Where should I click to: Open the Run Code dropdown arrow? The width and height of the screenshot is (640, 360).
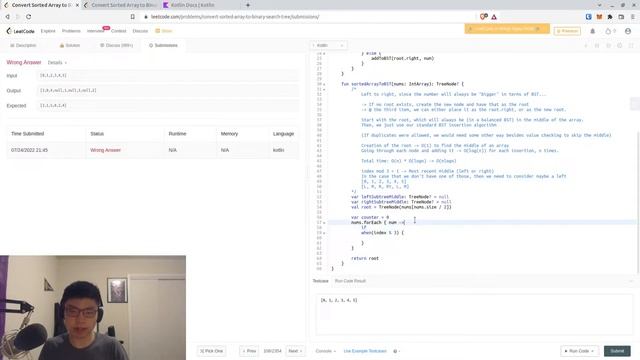(593, 351)
